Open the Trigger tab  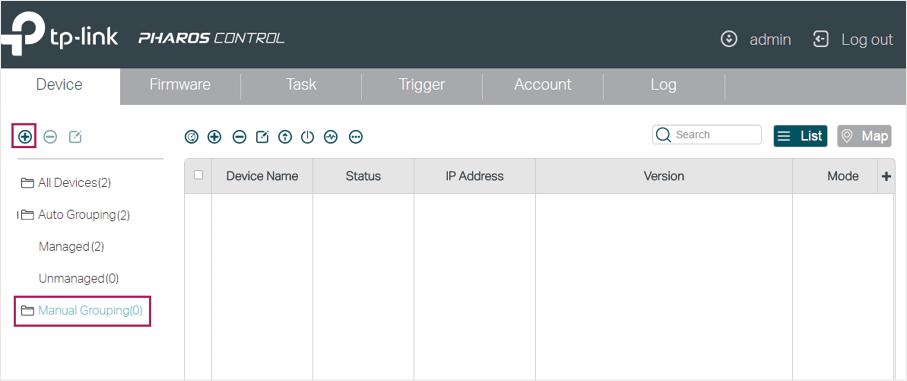[422, 84]
